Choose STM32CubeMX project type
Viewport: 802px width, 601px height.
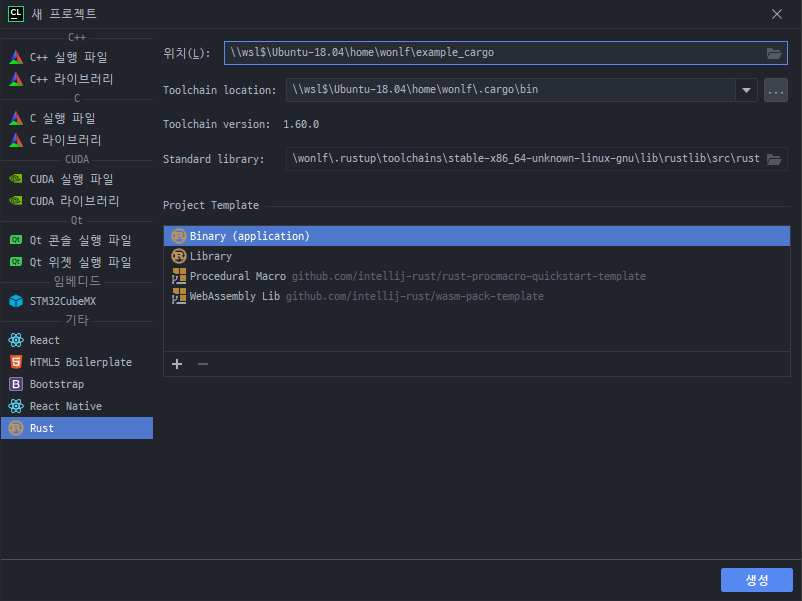click(x=77, y=301)
